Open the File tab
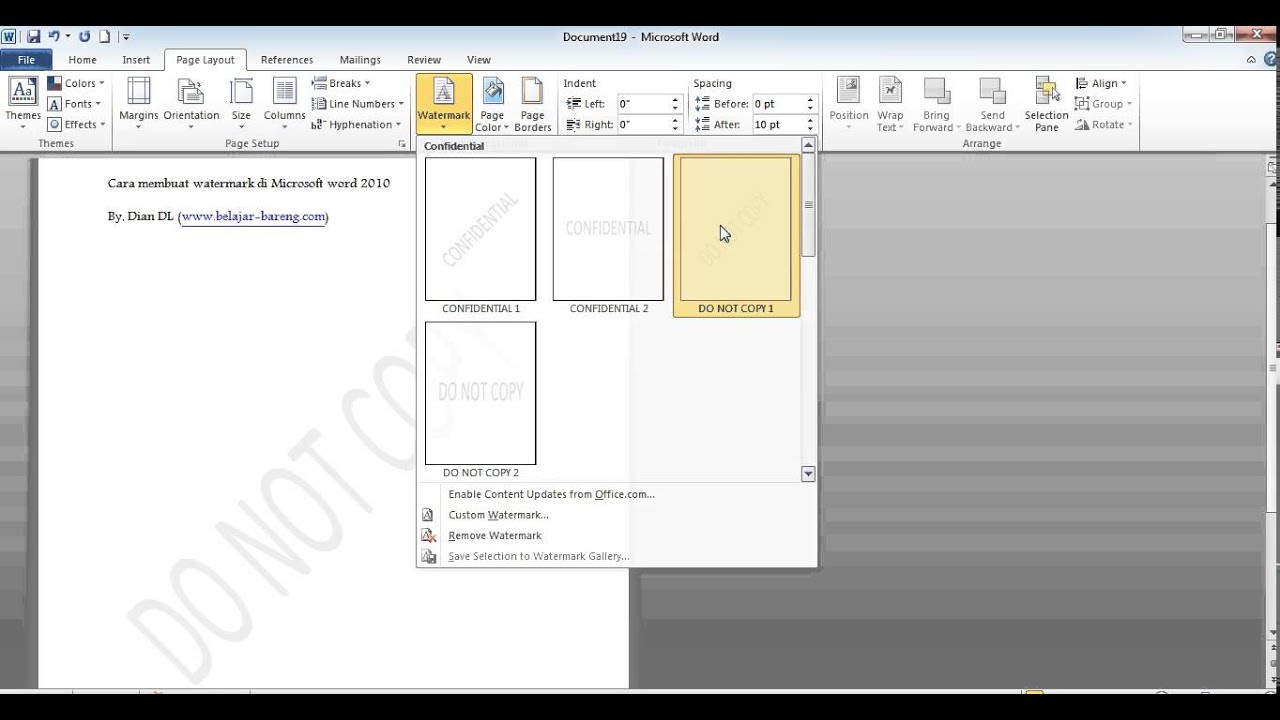 pyautogui.click(x=26, y=60)
